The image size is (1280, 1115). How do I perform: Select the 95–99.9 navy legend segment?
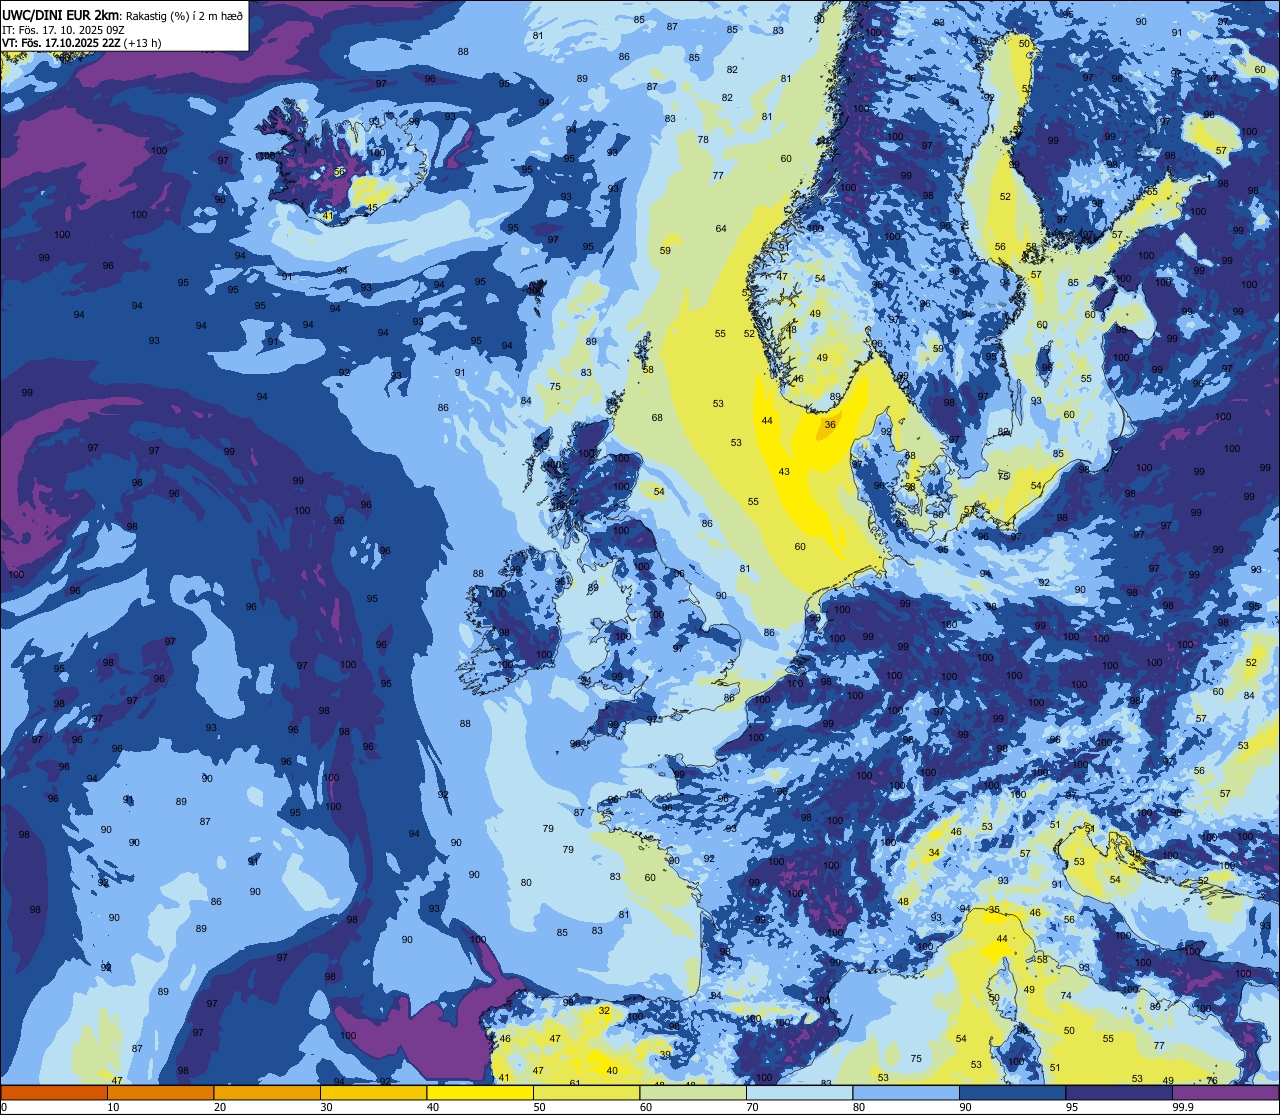pyautogui.click(x=1119, y=1093)
